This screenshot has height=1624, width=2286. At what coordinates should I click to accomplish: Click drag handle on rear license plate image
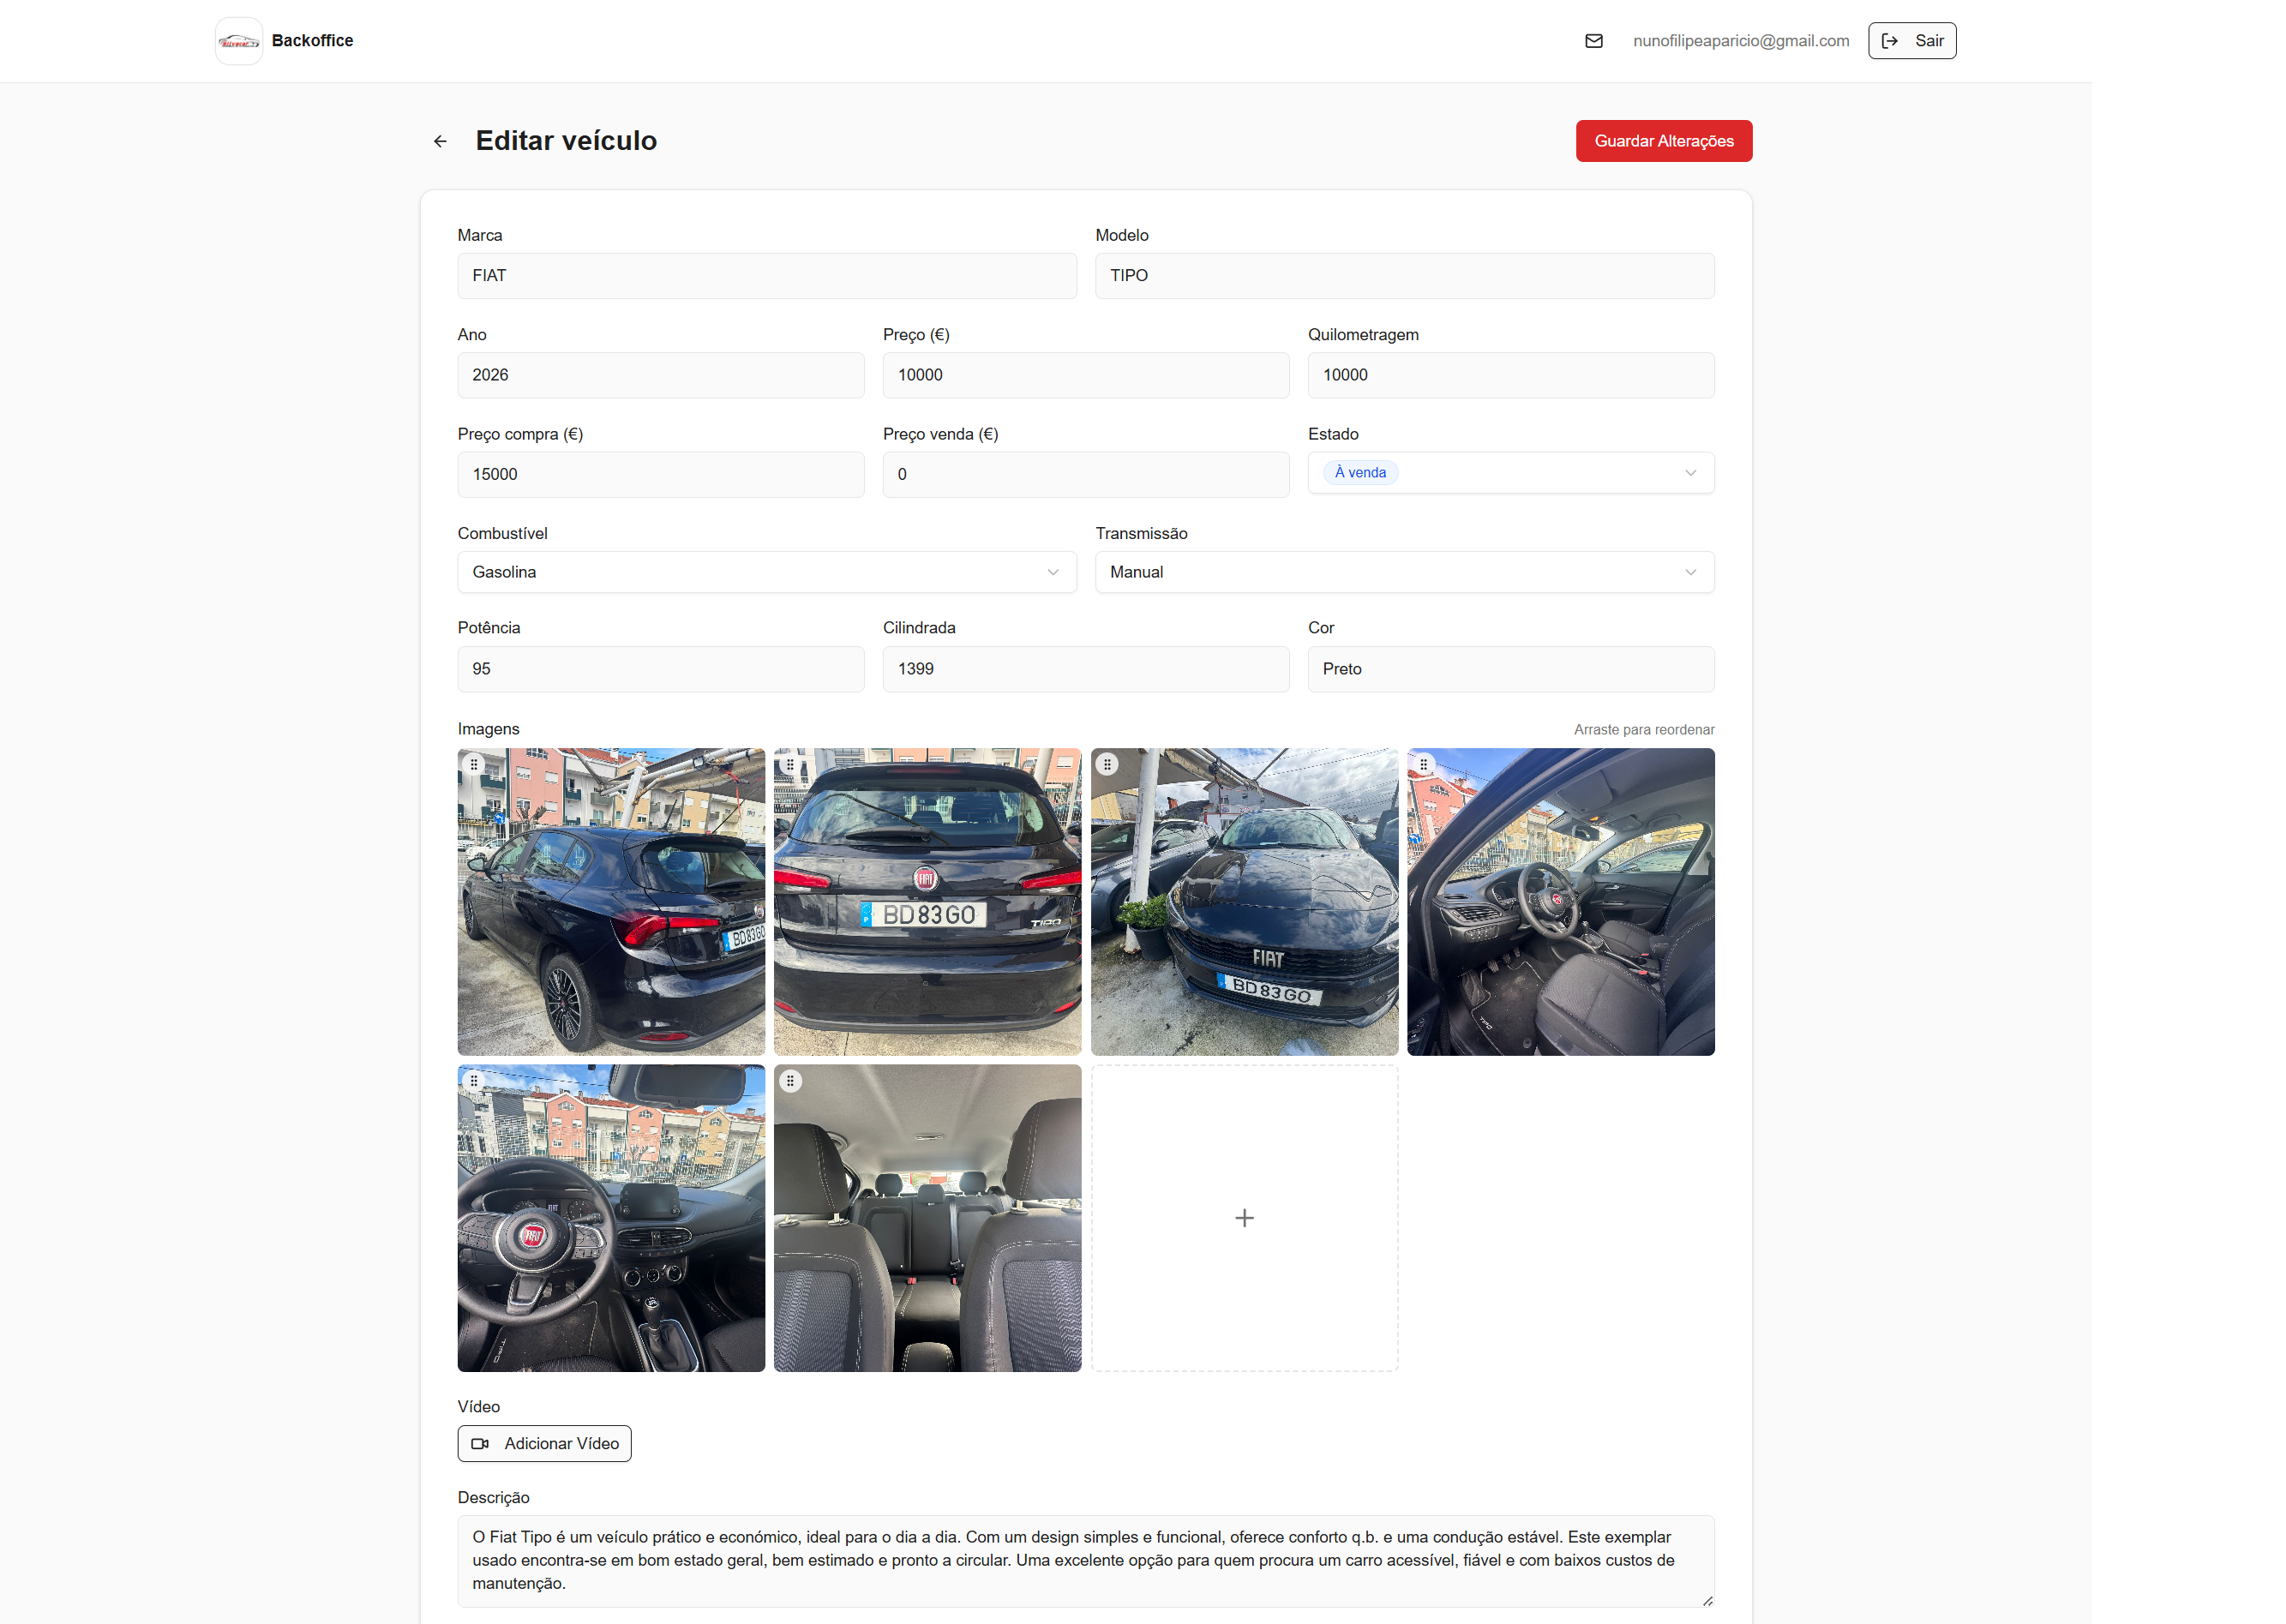[790, 765]
